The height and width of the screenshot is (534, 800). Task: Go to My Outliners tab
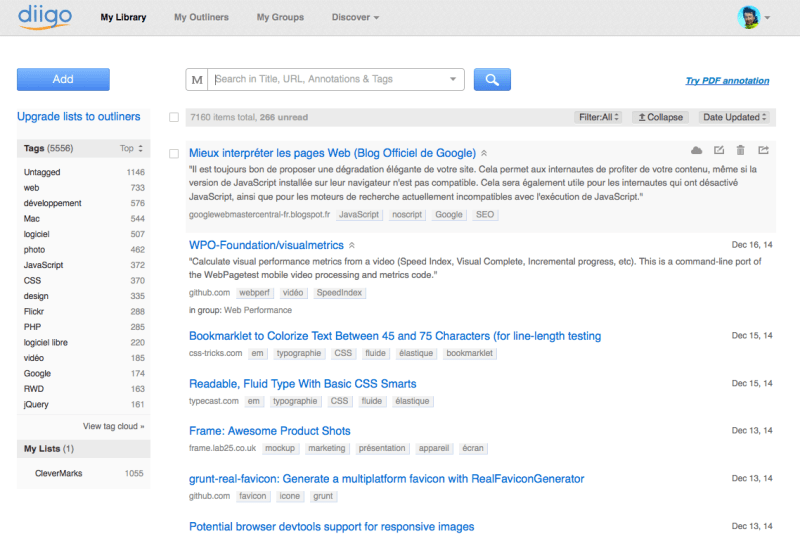(201, 17)
